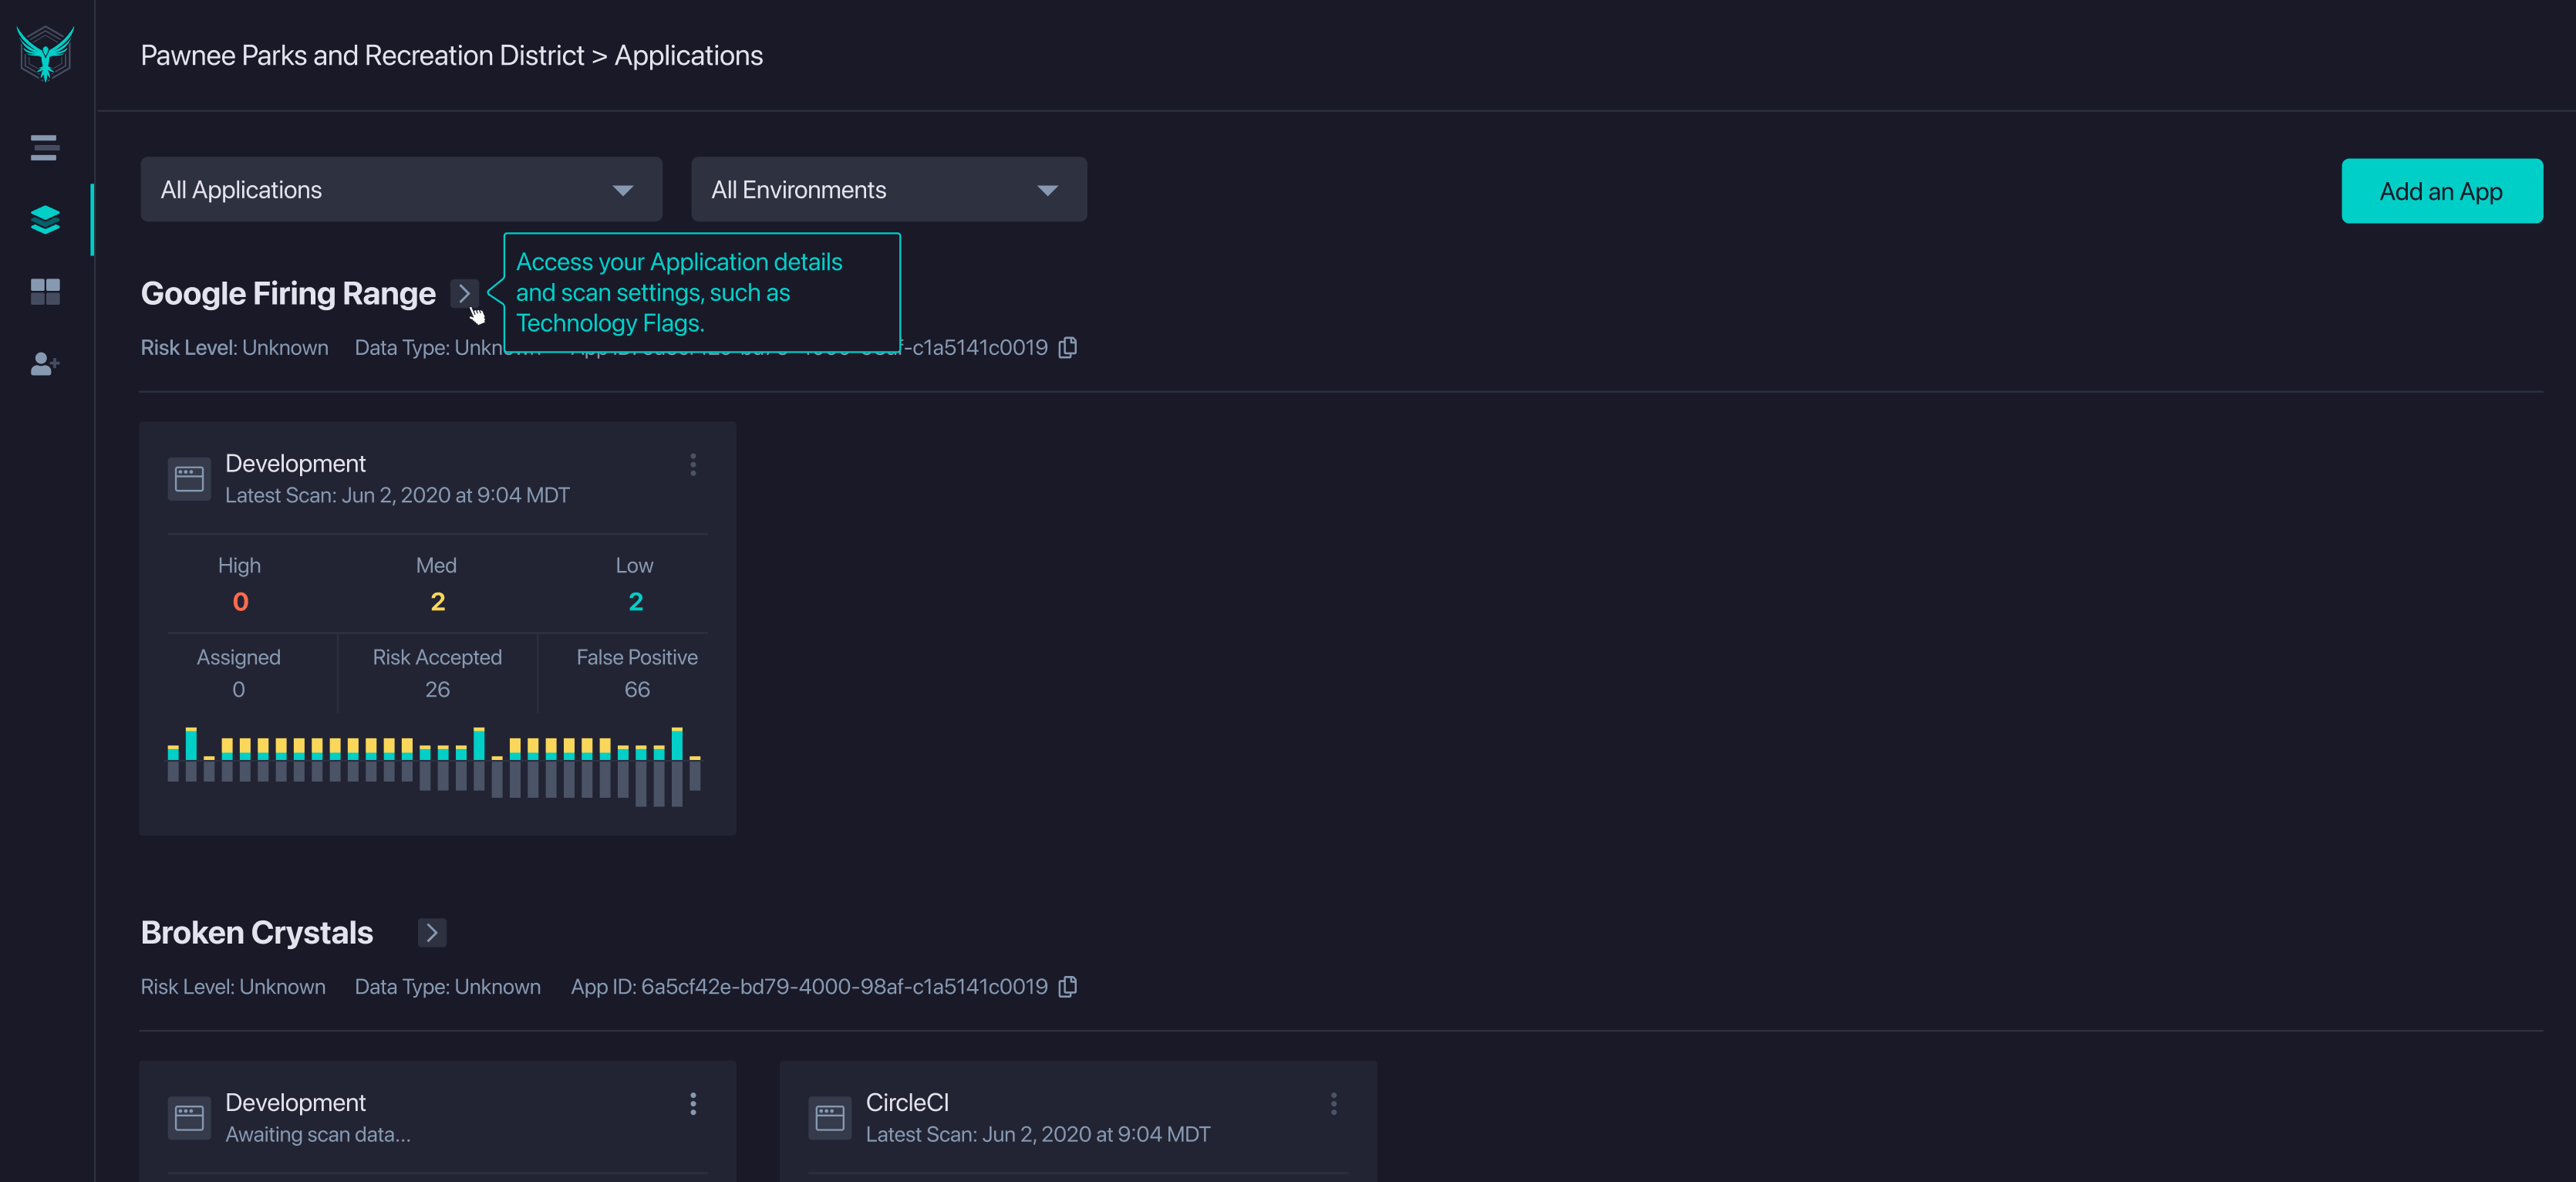Open the dashboard grid icon
The image size is (2576, 1182).
click(x=45, y=291)
